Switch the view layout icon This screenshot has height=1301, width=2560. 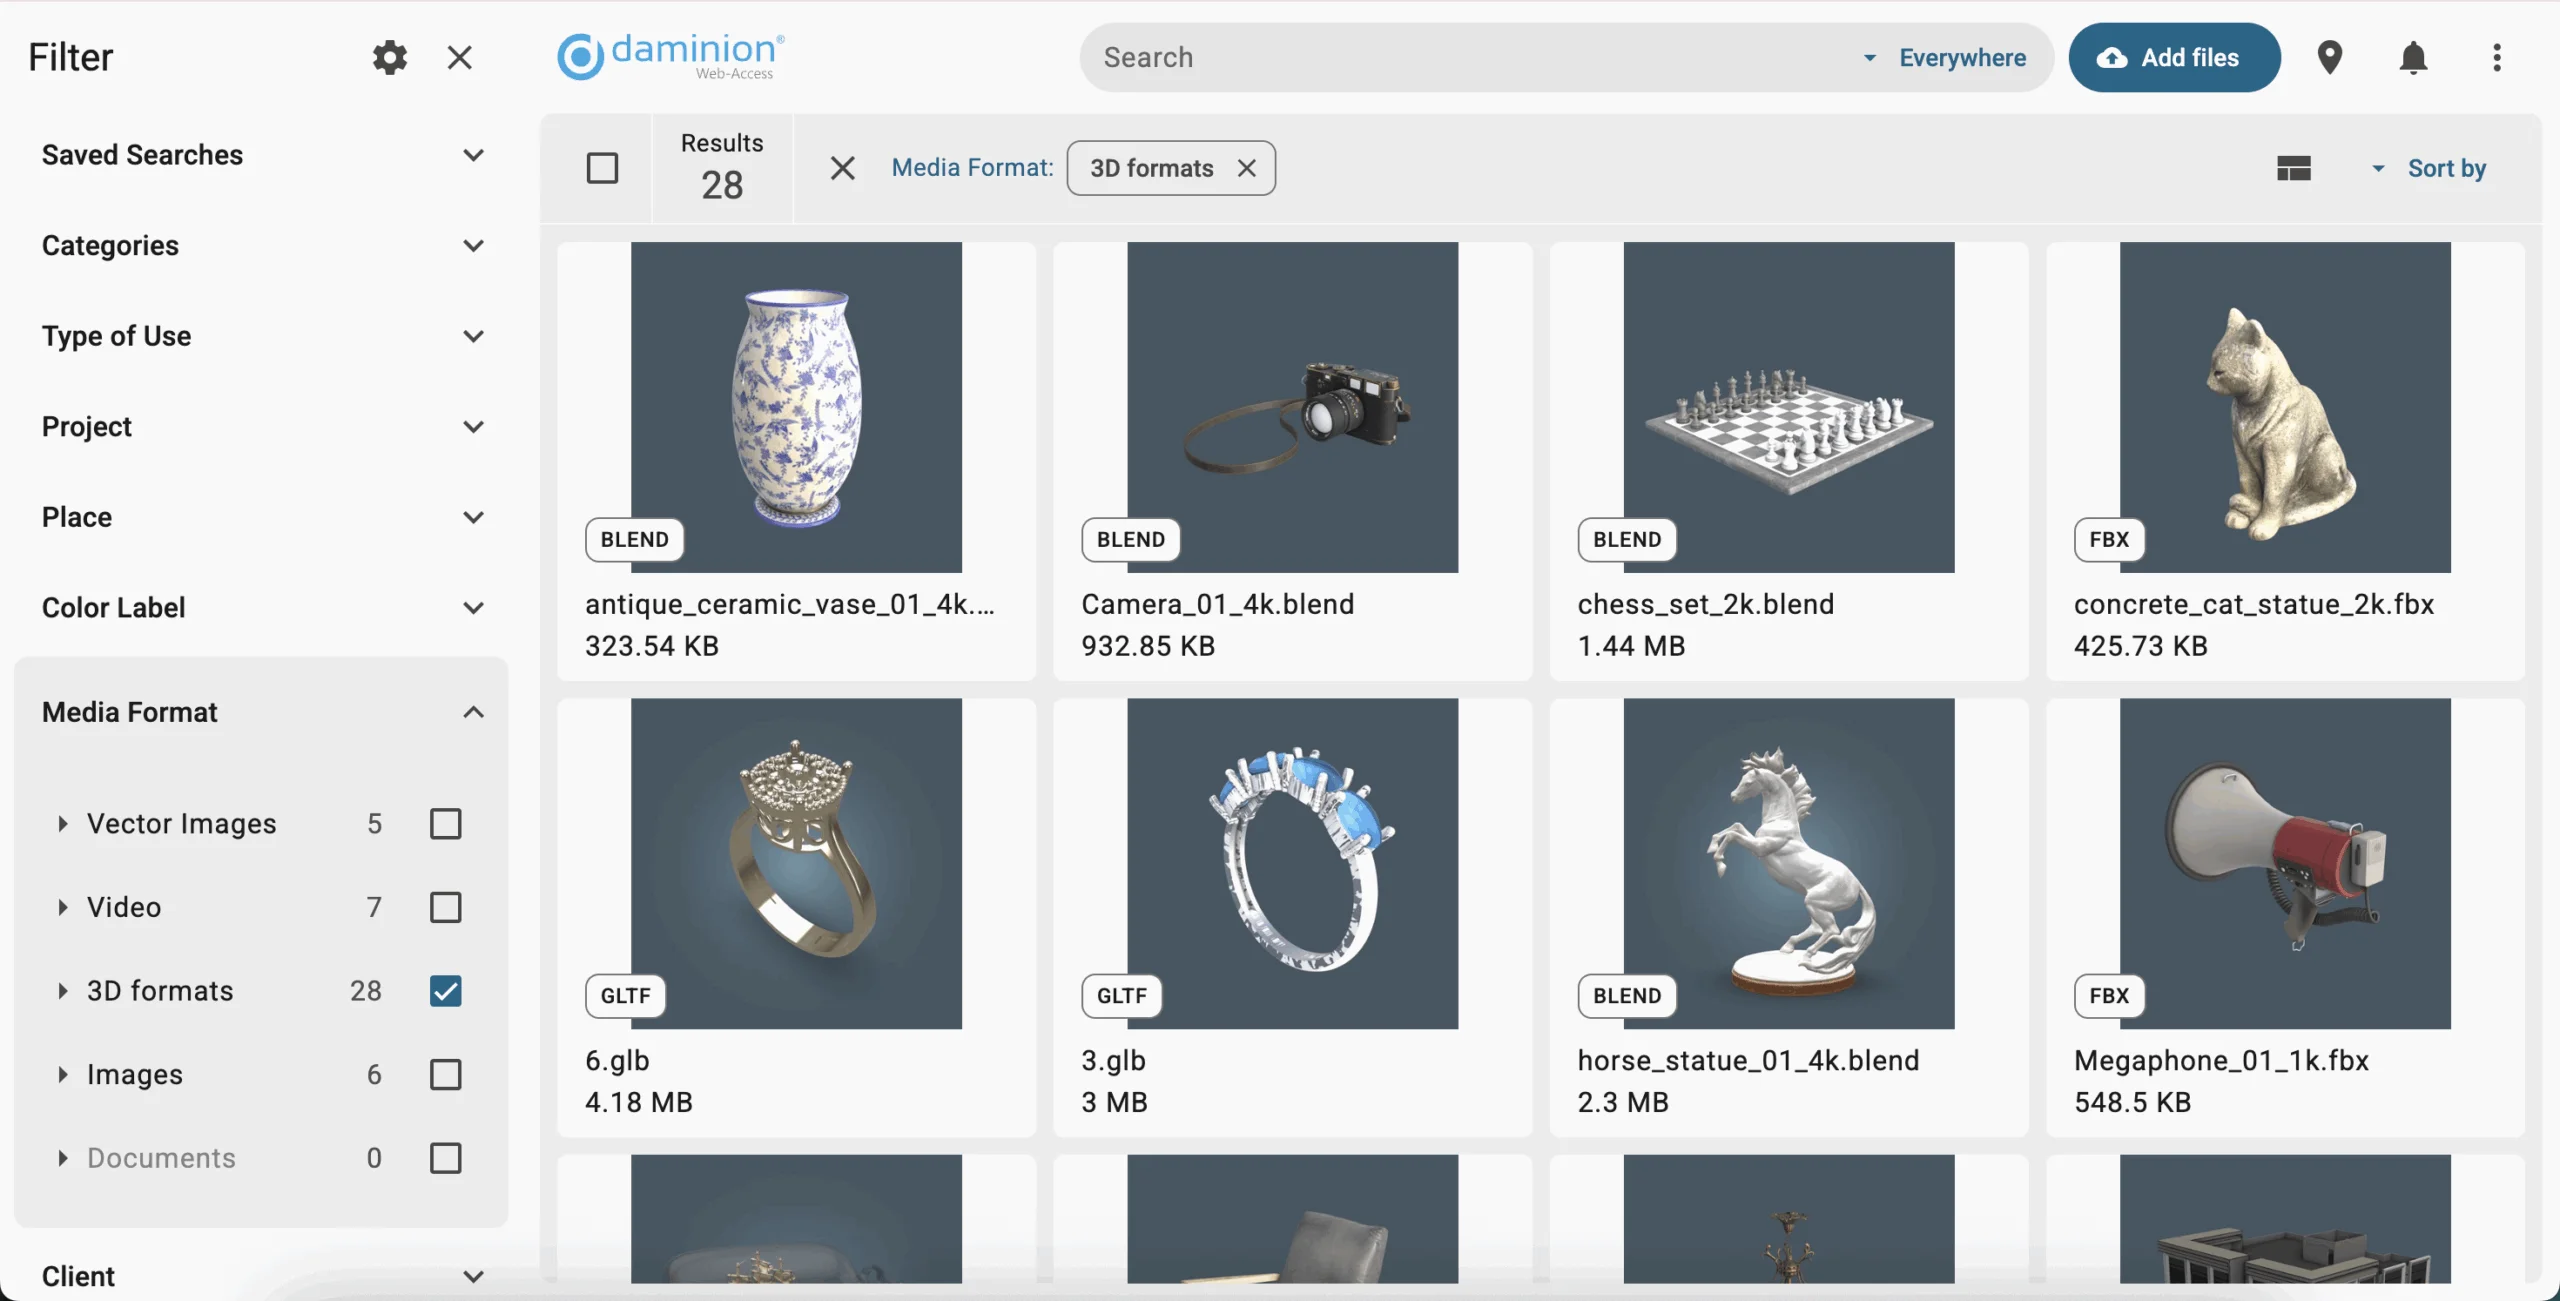(2294, 168)
